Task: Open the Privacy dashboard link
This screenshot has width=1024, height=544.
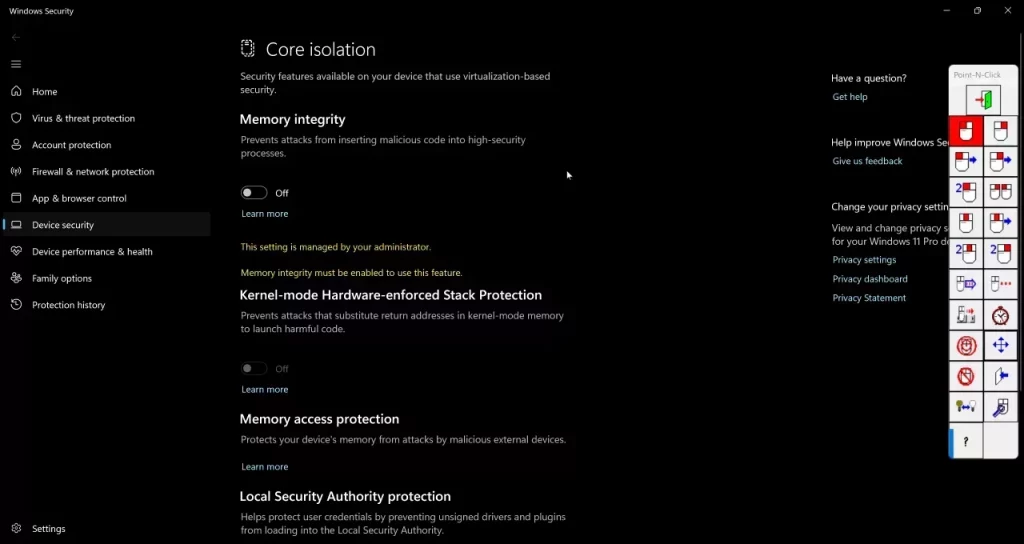Action: pos(869,279)
